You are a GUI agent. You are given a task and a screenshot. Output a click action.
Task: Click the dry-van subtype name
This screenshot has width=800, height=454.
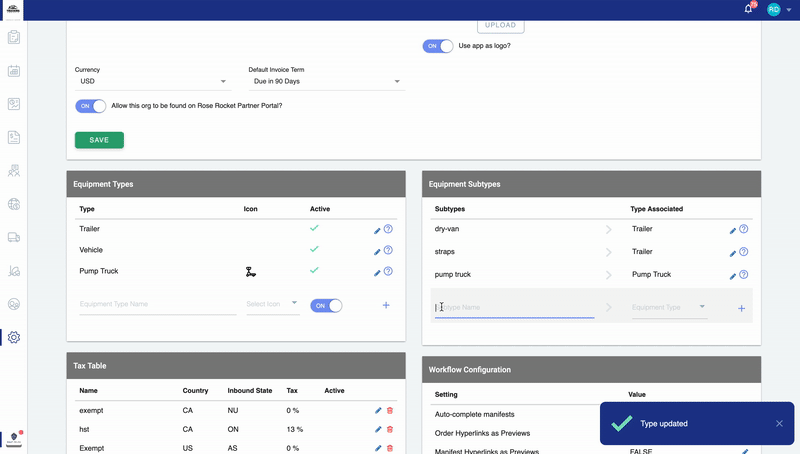point(447,229)
